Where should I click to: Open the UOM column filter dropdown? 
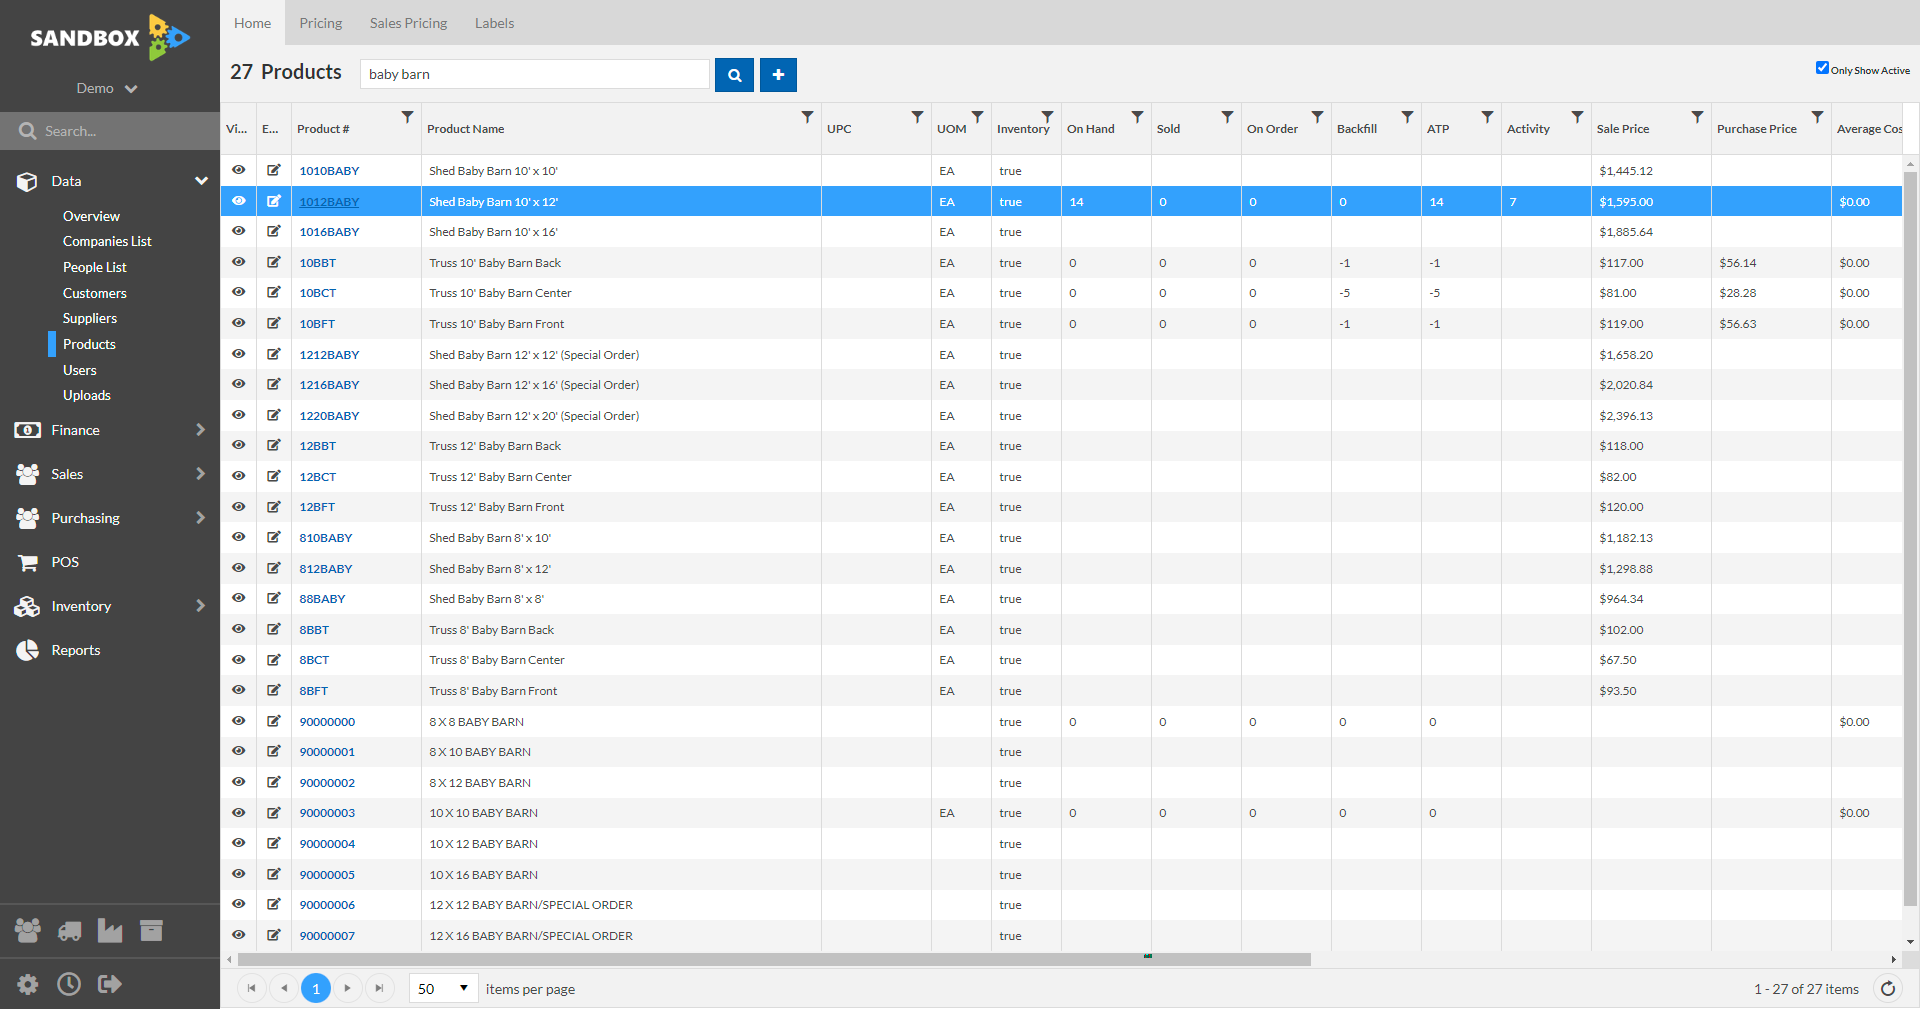coord(977,117)
